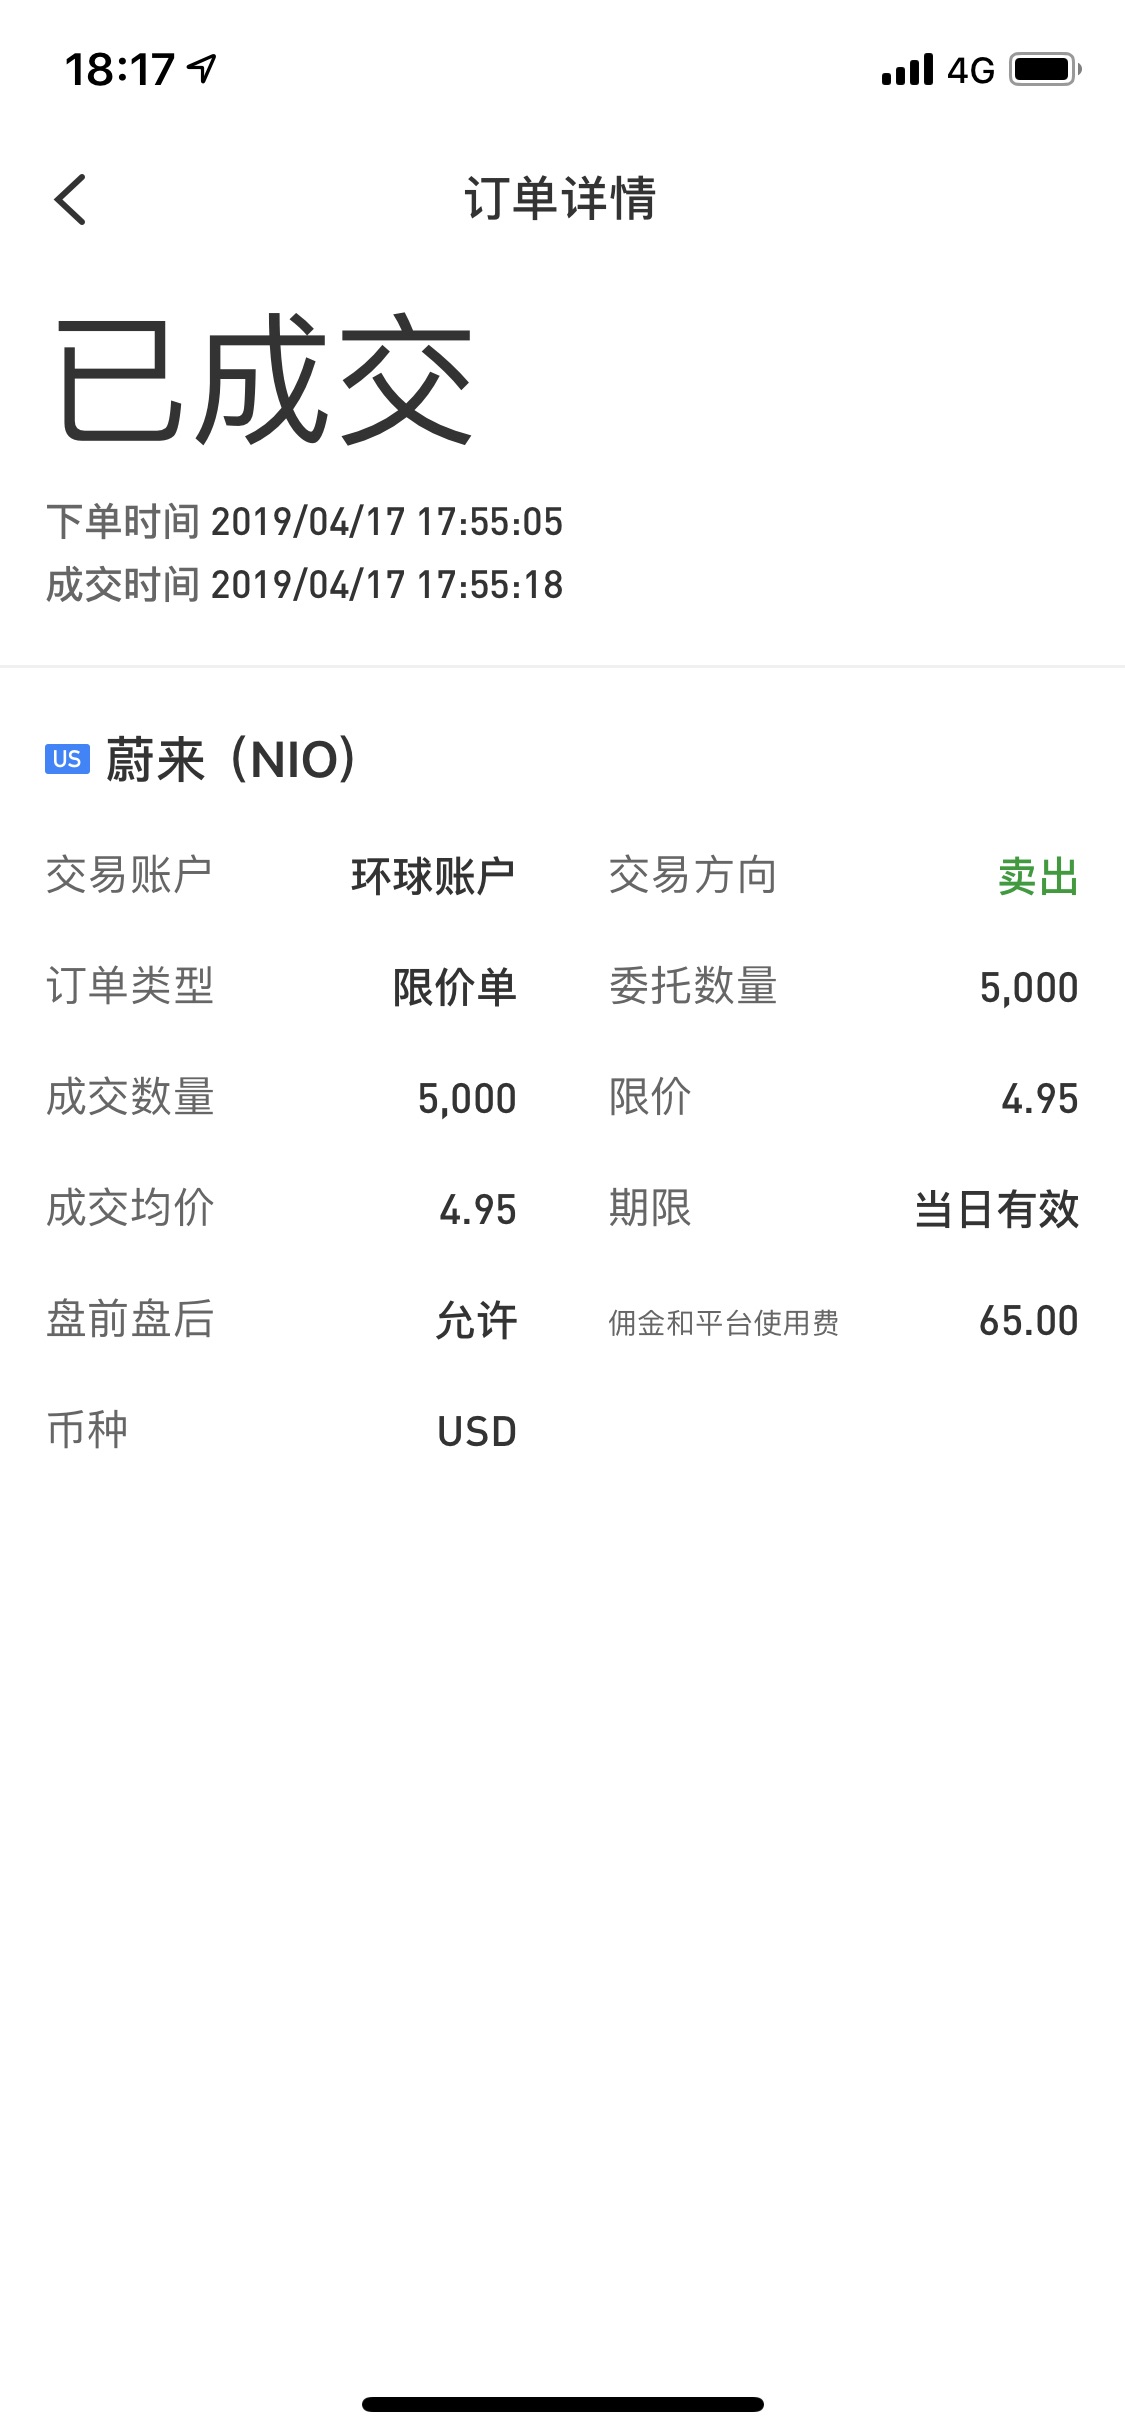Tap the 下单时间 order timestamp line
Viewport: 1125px width, 2436px height.
(x=305, y=522)
